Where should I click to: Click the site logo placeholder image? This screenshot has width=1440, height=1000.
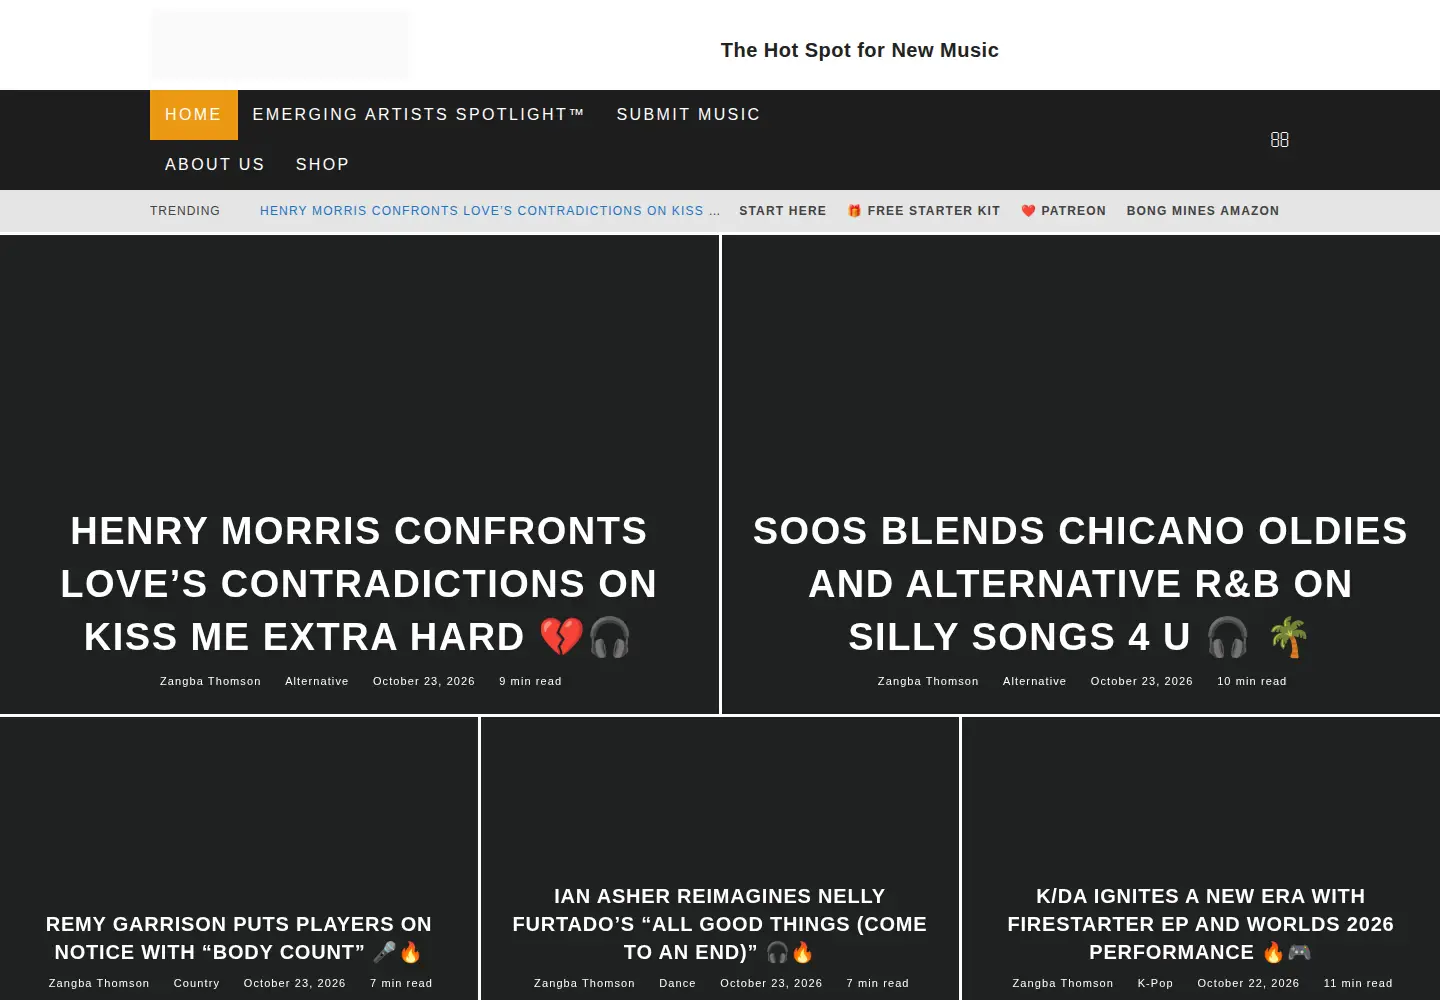[280, 45]
